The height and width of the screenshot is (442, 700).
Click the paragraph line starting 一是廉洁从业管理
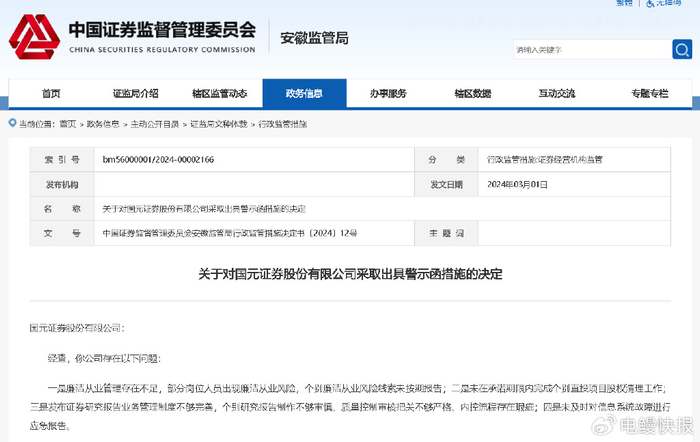click(x=358, y=388)
